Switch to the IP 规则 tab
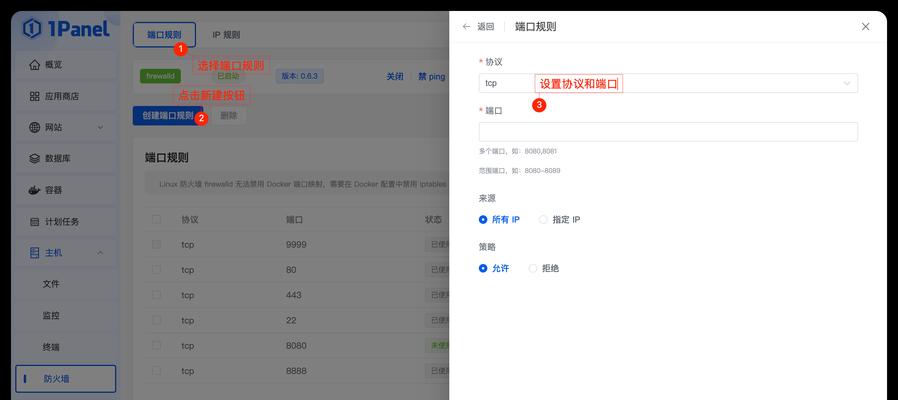 pos(226,34)
